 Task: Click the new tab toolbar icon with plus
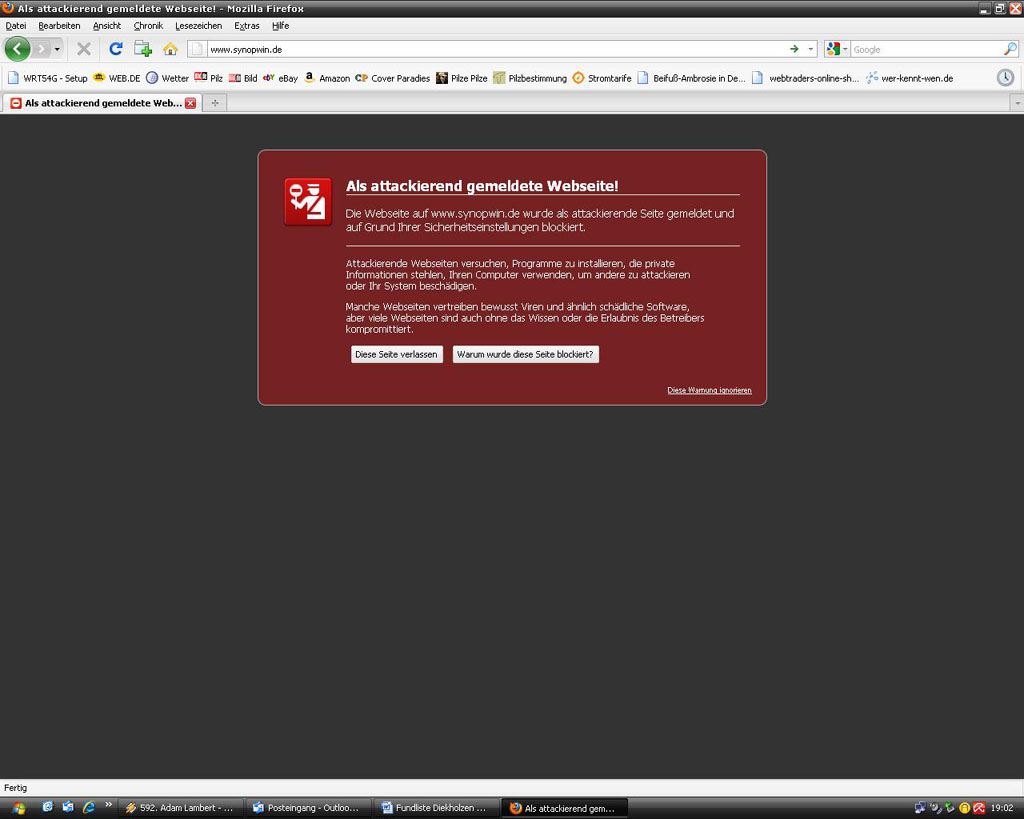[143, 49]
